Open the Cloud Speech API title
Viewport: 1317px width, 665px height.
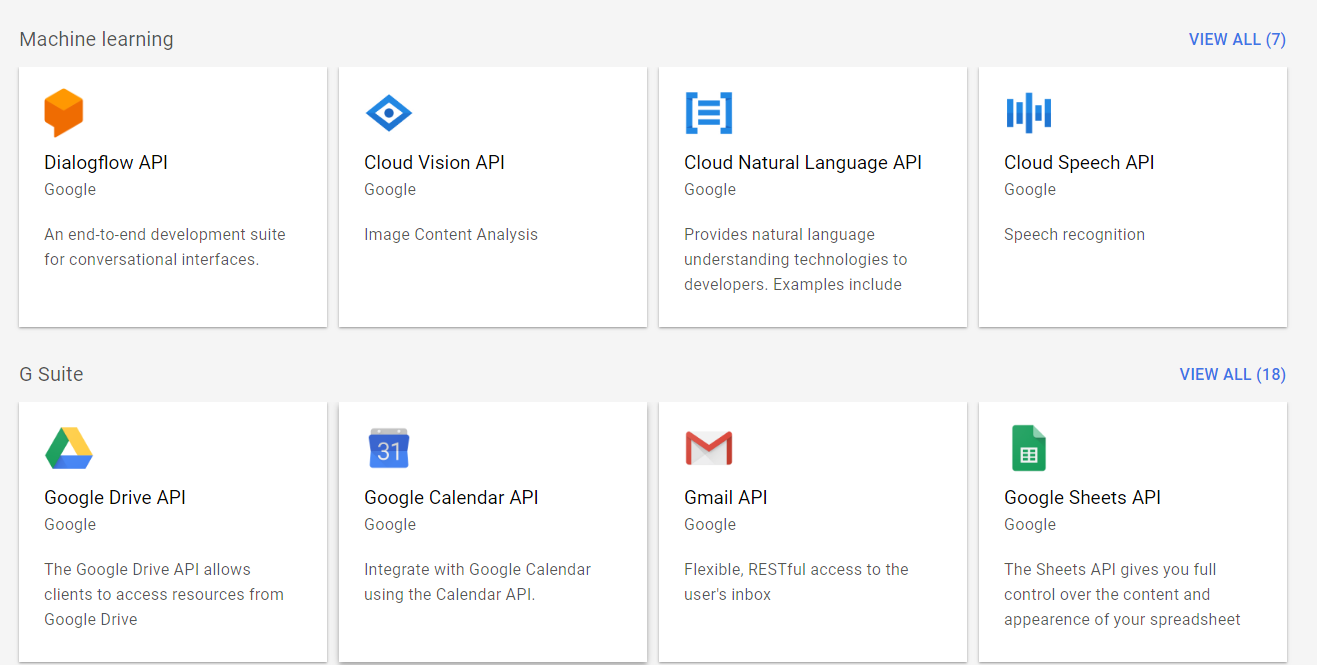(x=1079, y=162)
